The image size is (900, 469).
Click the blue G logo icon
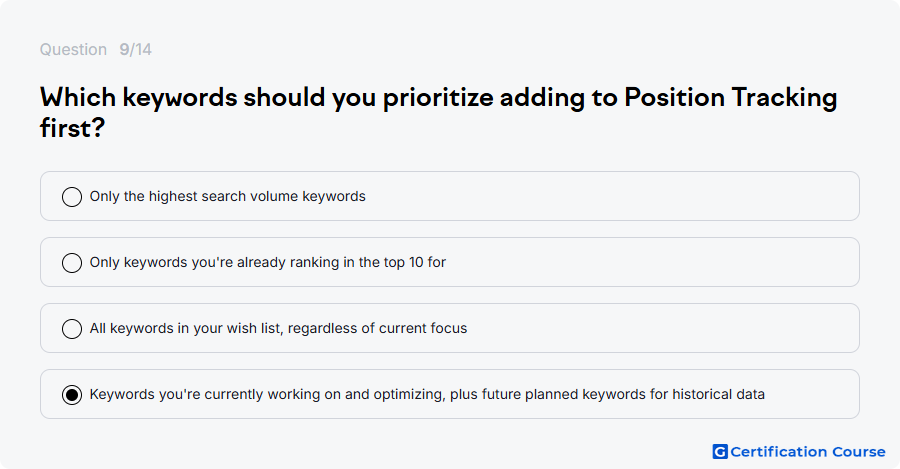pyautogui.click(x=720, y=452)
